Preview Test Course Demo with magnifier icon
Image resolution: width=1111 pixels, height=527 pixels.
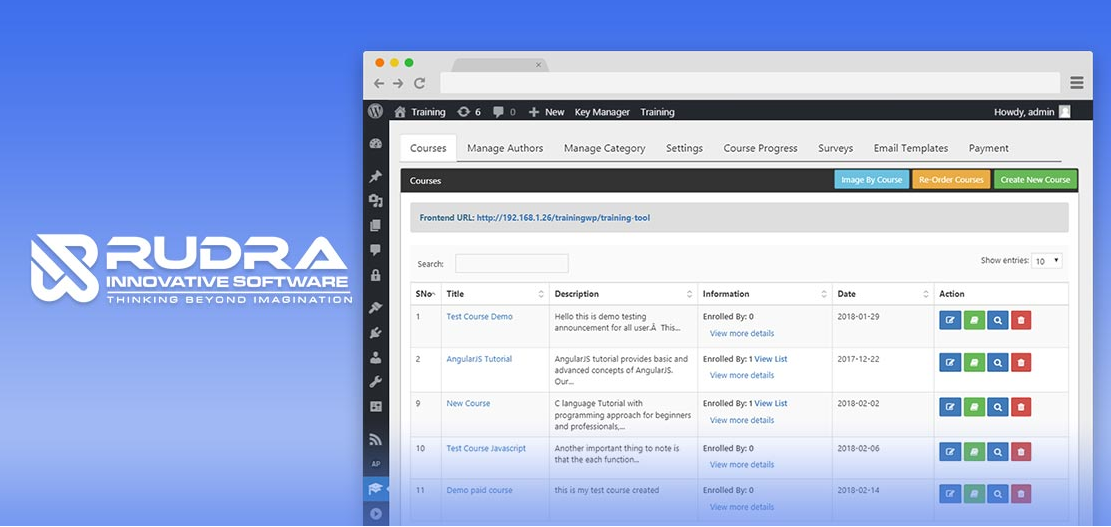(998, 320)
